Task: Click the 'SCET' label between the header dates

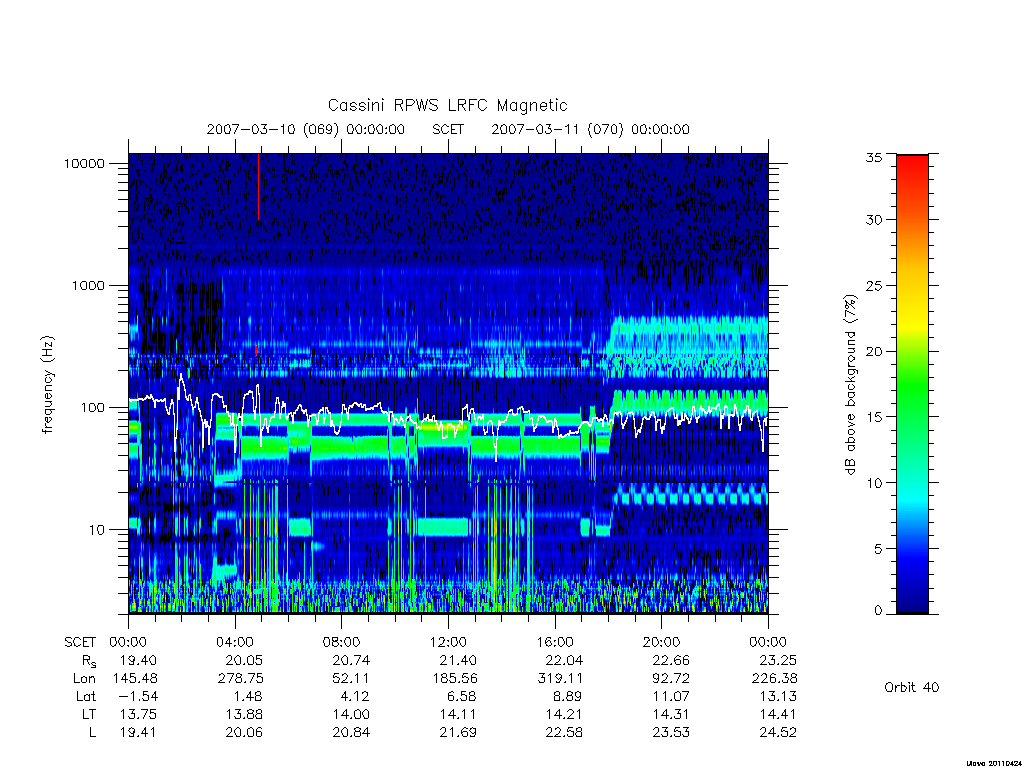Action: coord(448,129)
